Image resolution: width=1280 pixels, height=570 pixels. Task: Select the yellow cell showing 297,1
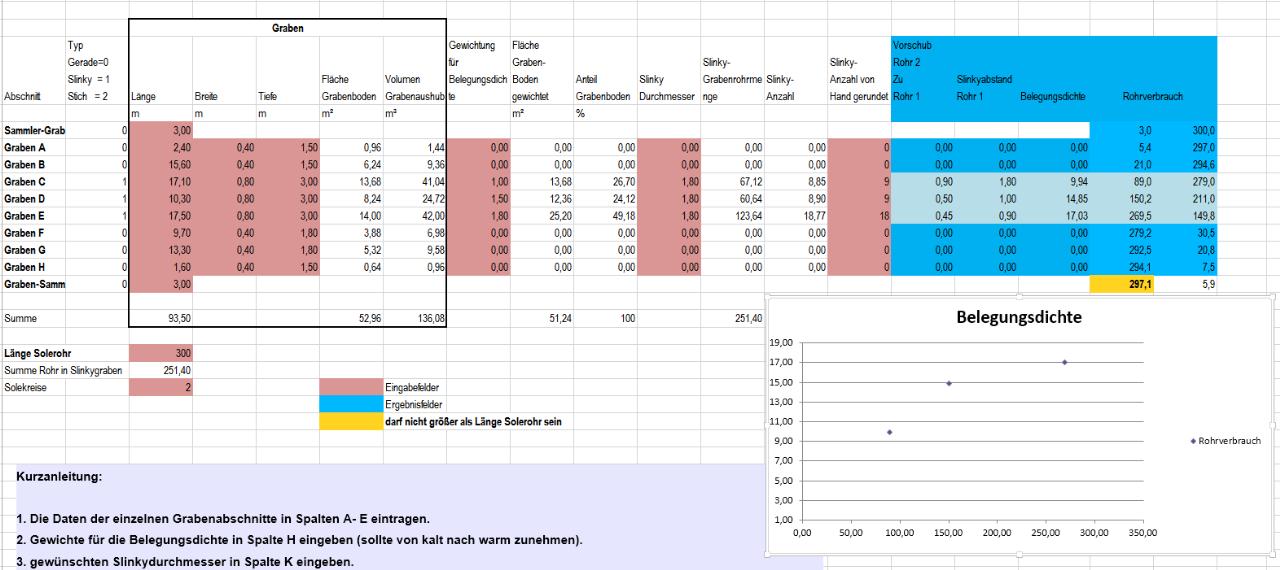pos(1122,284)
